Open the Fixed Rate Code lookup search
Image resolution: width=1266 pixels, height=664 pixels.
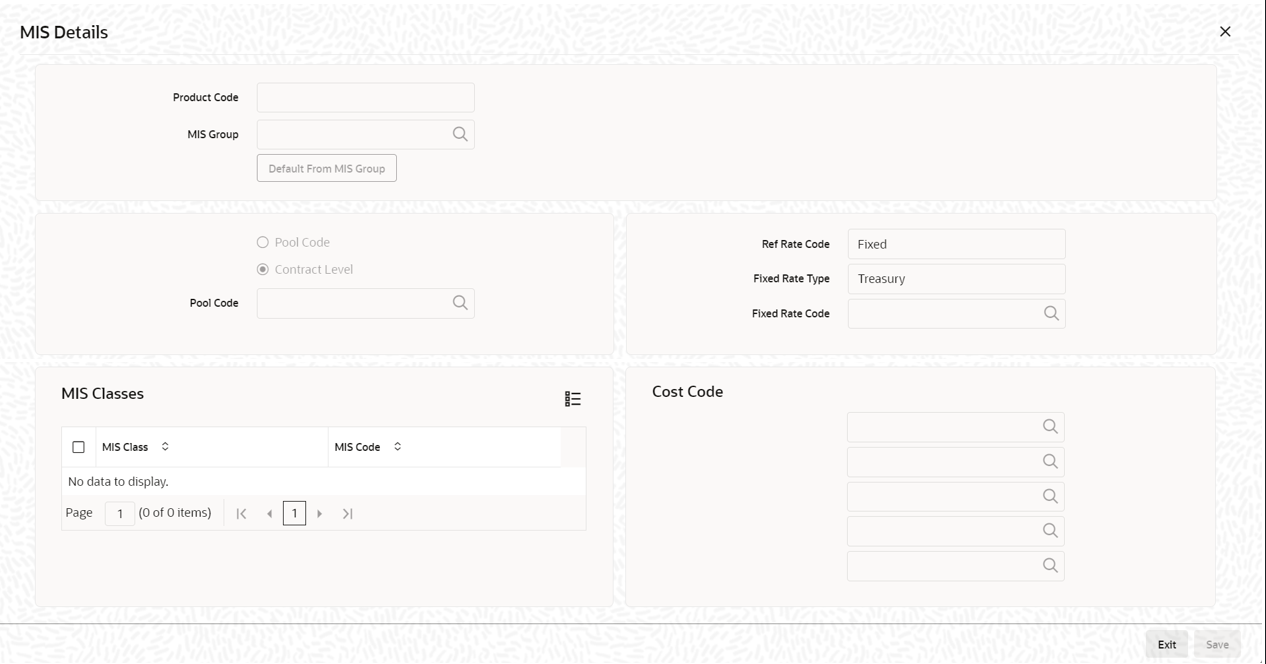(1050, 313)
